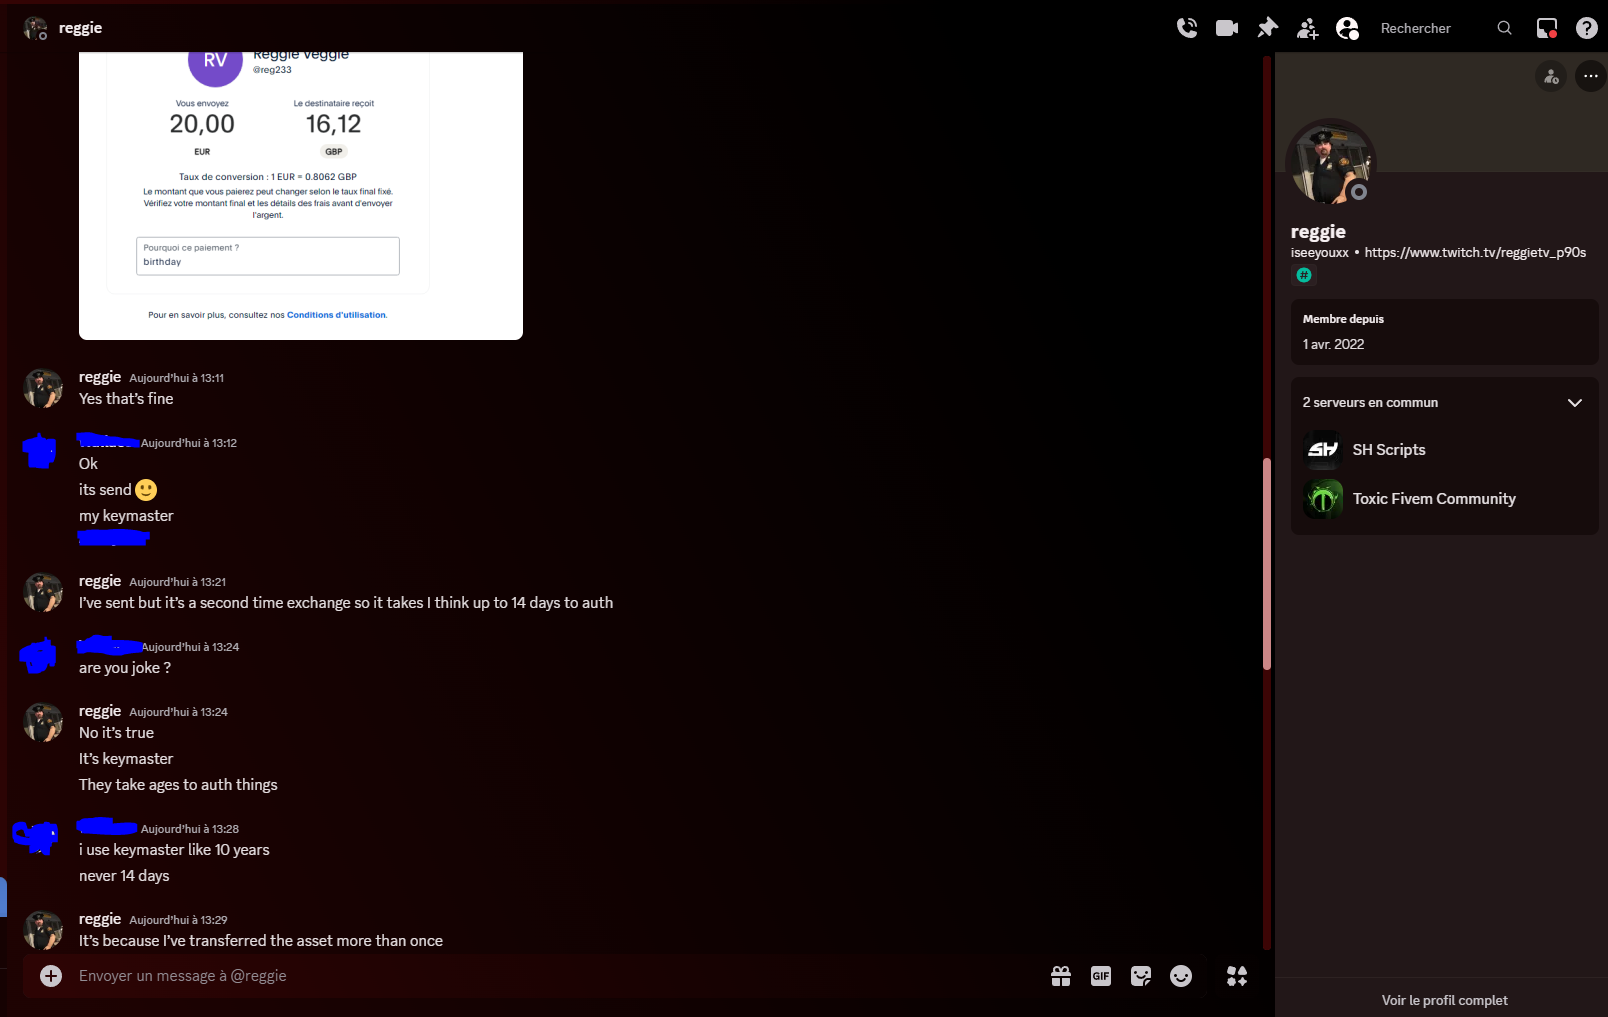Click 'They take ages to auth things' message

coord(178,785)
